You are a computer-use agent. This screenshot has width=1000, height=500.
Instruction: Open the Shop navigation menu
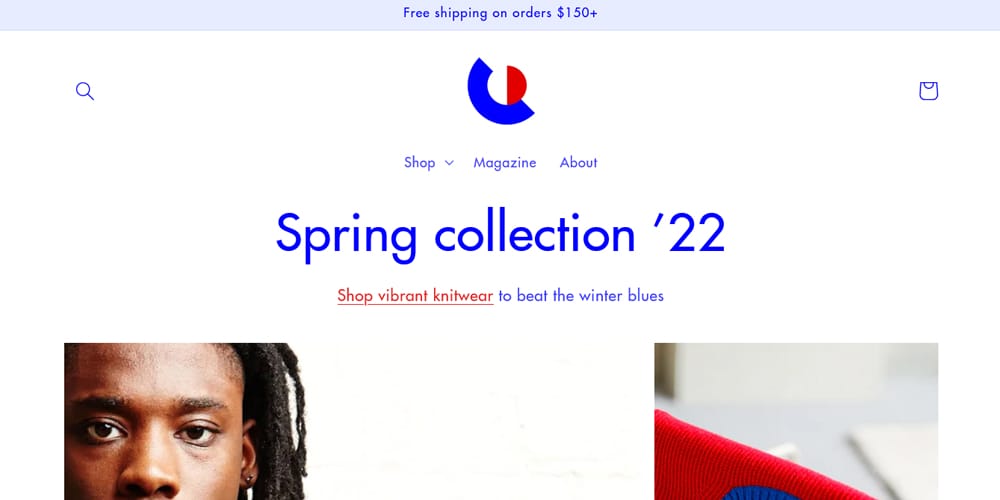429,163
